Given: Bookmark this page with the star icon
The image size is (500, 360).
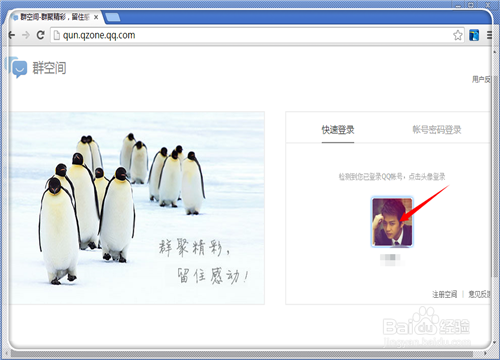Looking at the screenshot, I should (458, 35).
